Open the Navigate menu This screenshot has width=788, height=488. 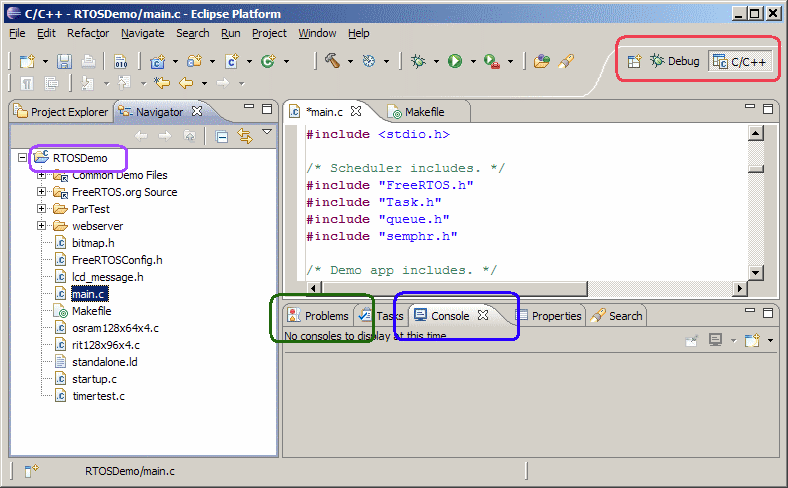pos(143,33)
